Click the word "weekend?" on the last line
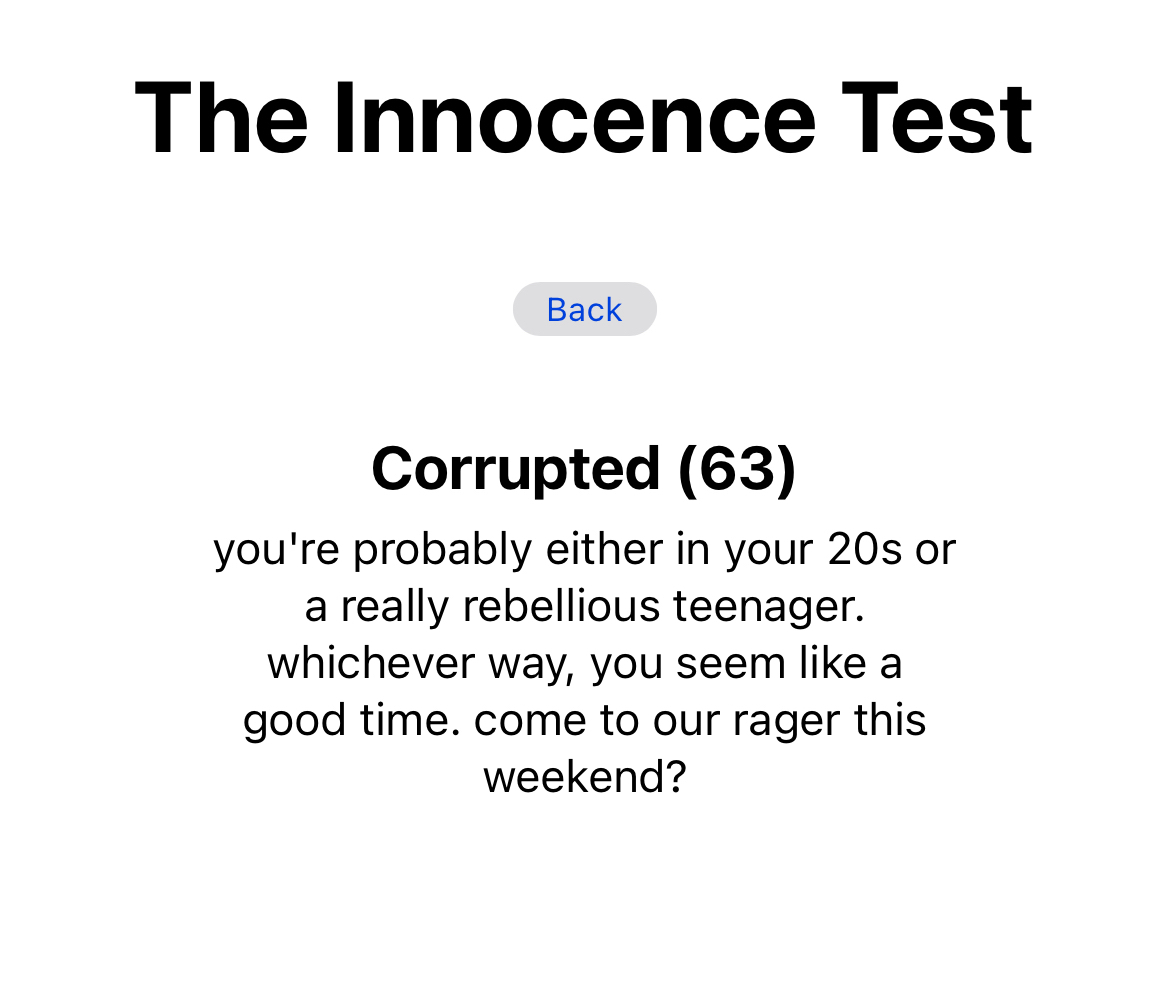1170x983 pixels. point(584,778)
